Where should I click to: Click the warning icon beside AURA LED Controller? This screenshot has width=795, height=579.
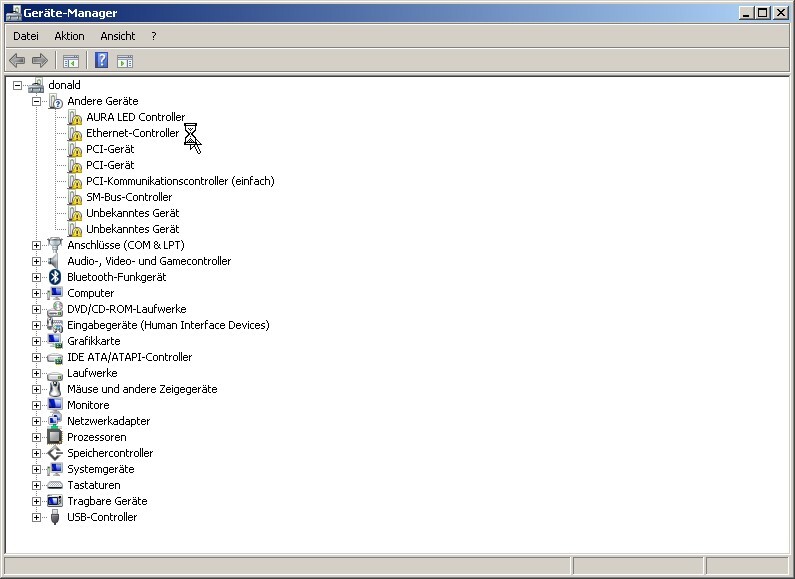tap(74, 117)
